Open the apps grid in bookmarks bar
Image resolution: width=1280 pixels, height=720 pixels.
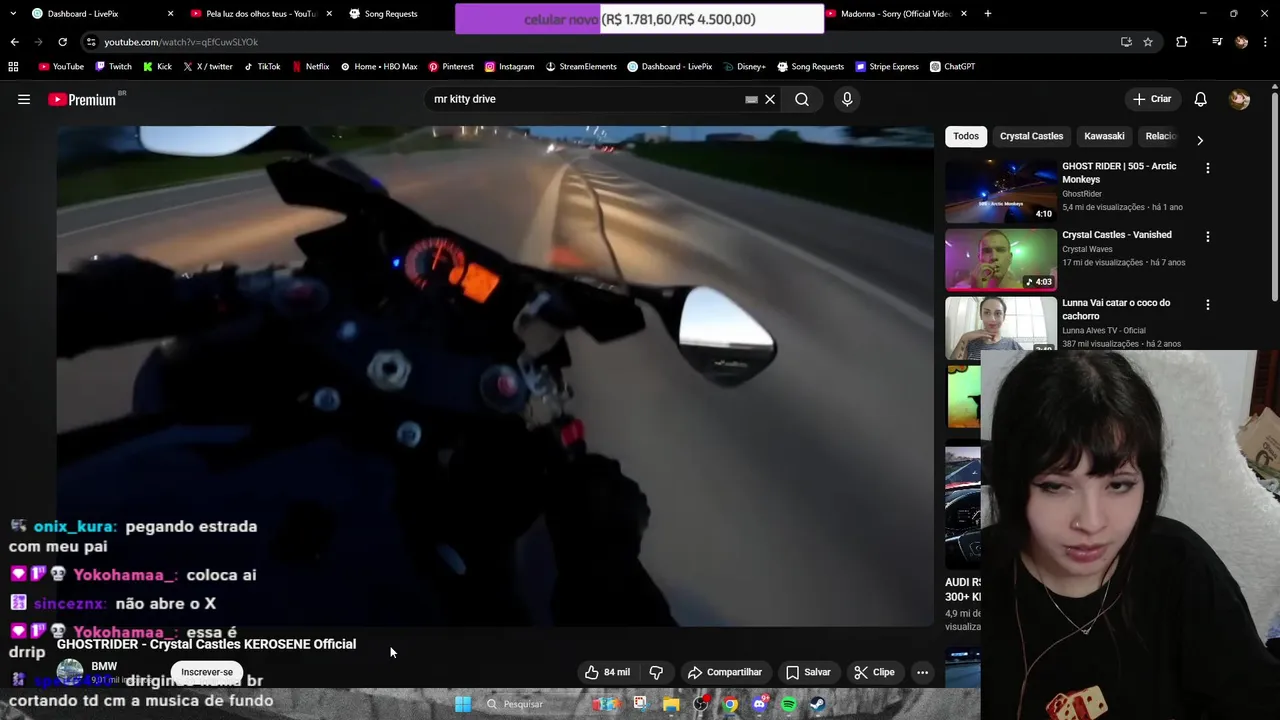click(13, 67)
